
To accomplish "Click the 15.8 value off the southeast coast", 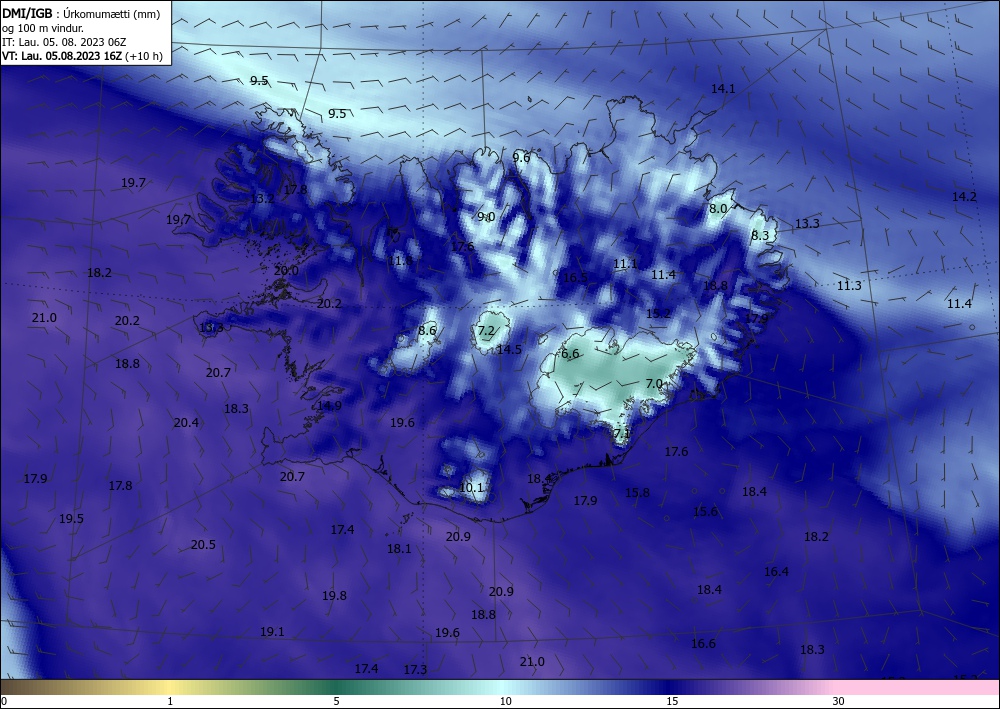I will [637, 492].
